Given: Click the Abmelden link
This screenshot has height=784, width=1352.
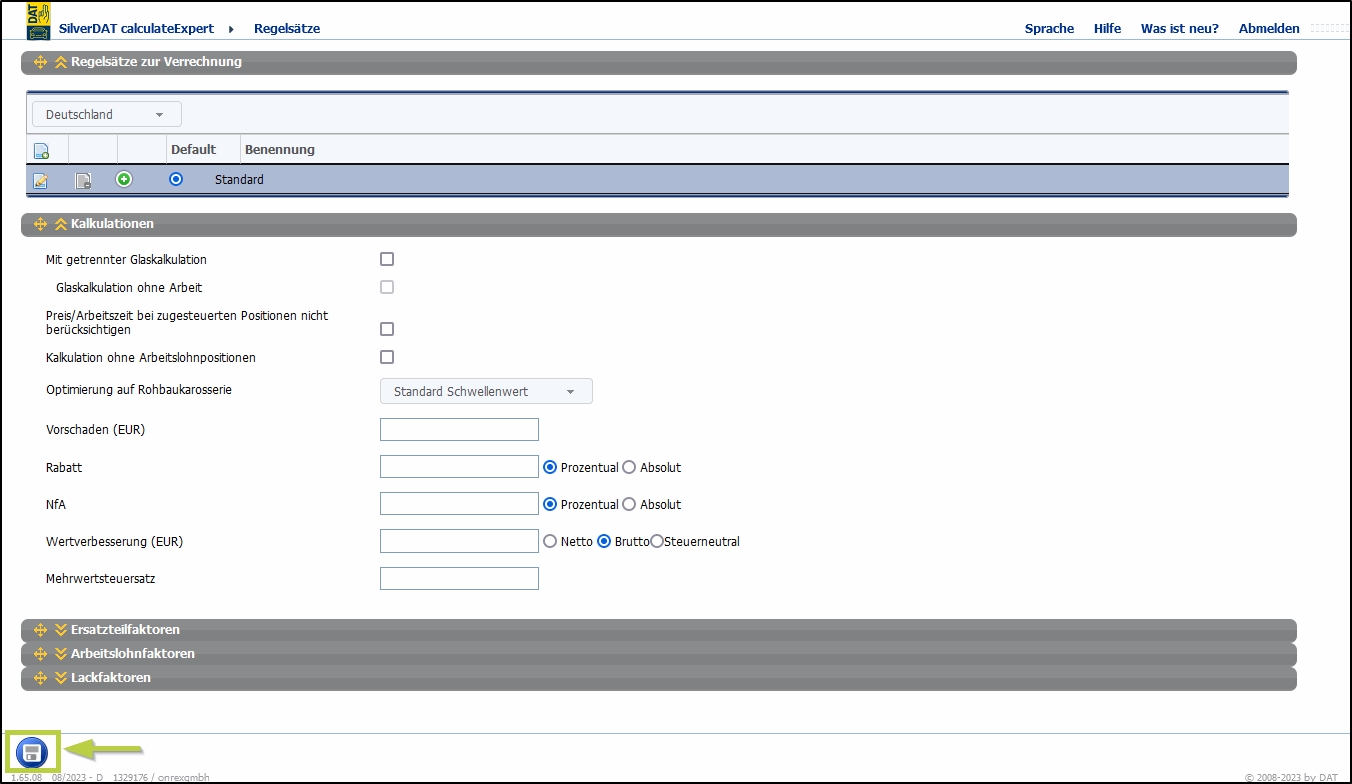Looking at the screenshot, I should tap(1268, 29).
